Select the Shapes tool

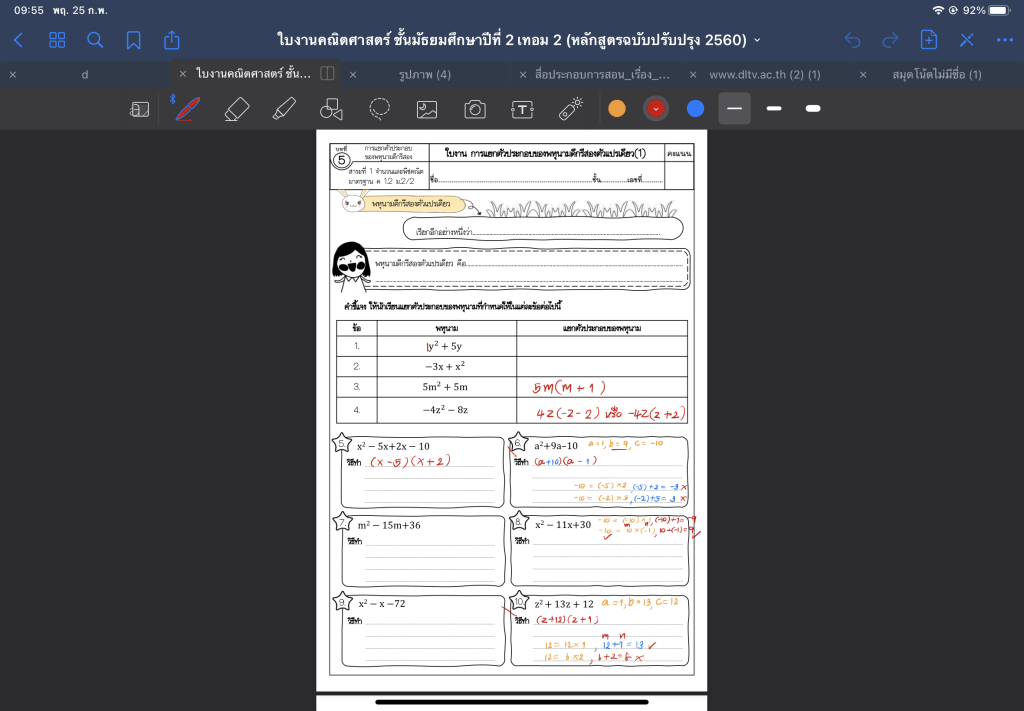tap(331, 109)
